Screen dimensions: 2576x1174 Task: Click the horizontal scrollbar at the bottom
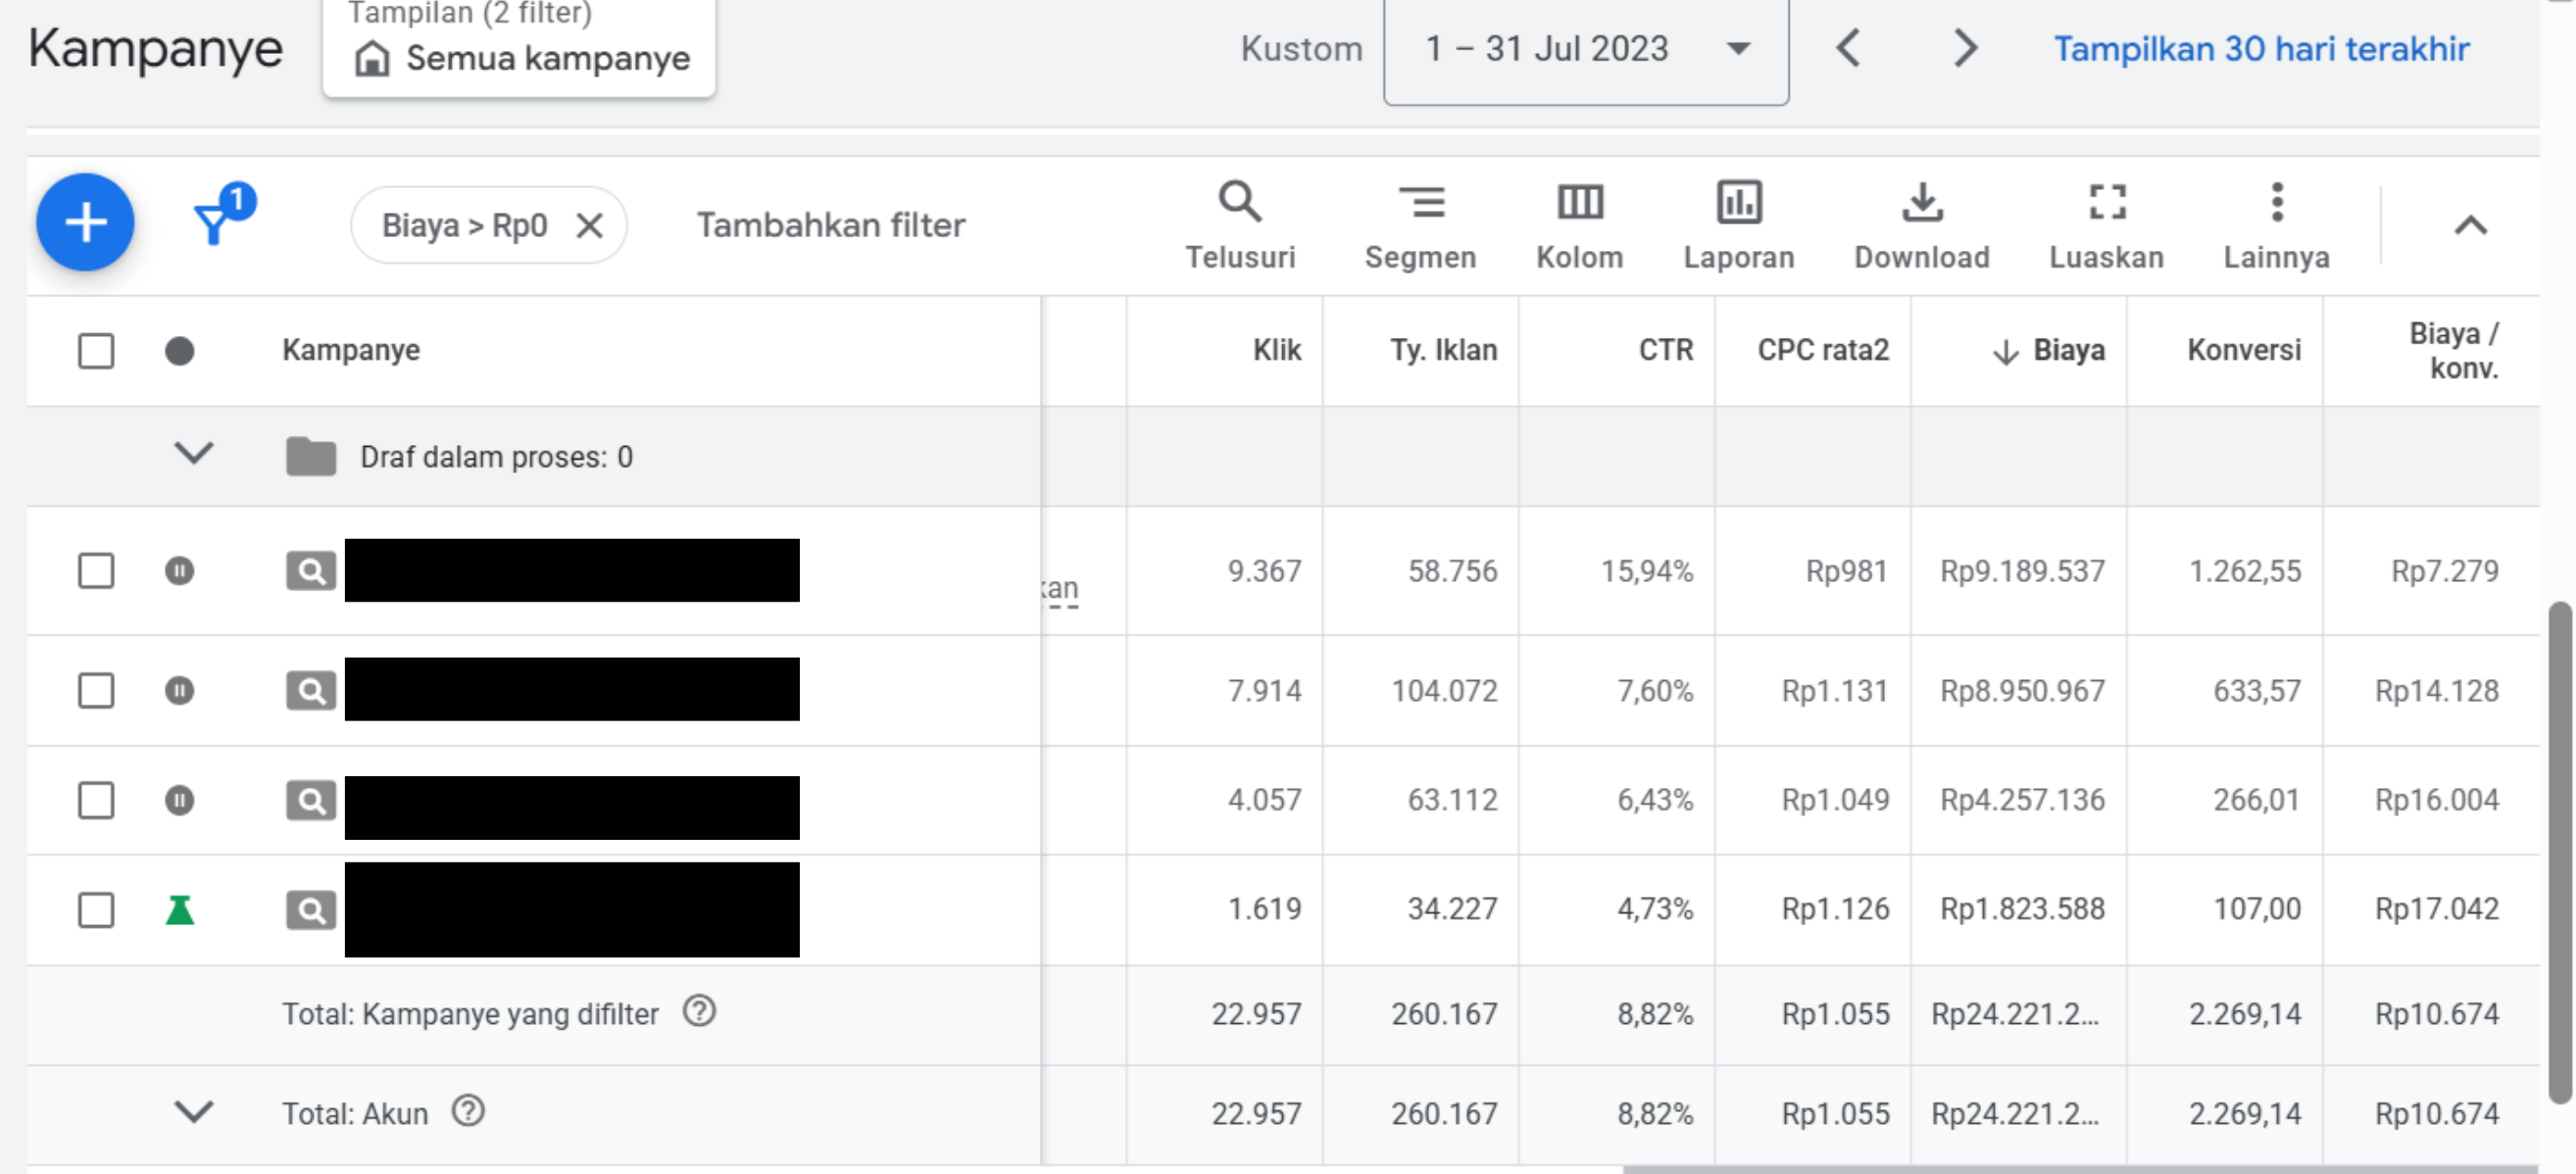click(x=2080, y=1169)
